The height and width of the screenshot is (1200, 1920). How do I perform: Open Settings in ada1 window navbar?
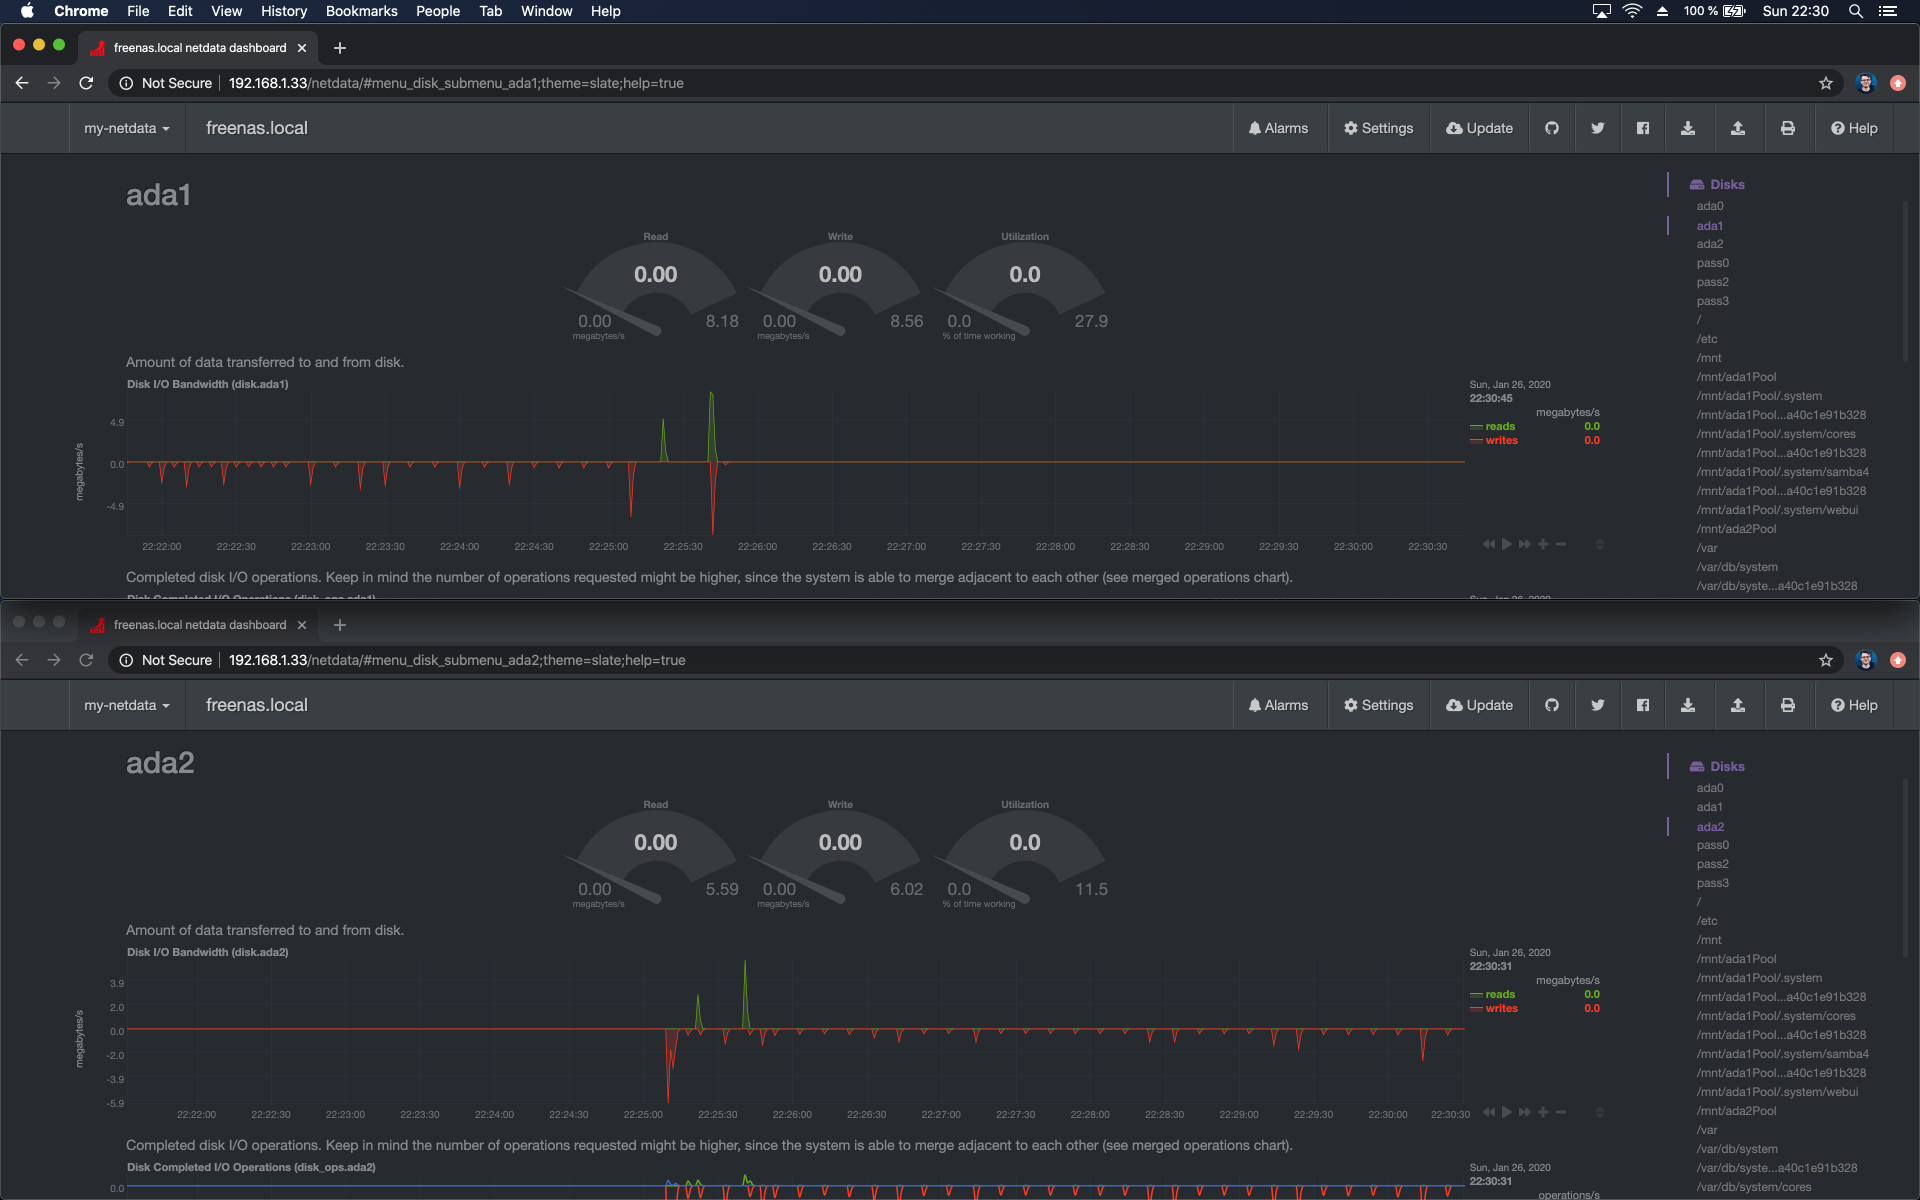(x=1378, y=128)
